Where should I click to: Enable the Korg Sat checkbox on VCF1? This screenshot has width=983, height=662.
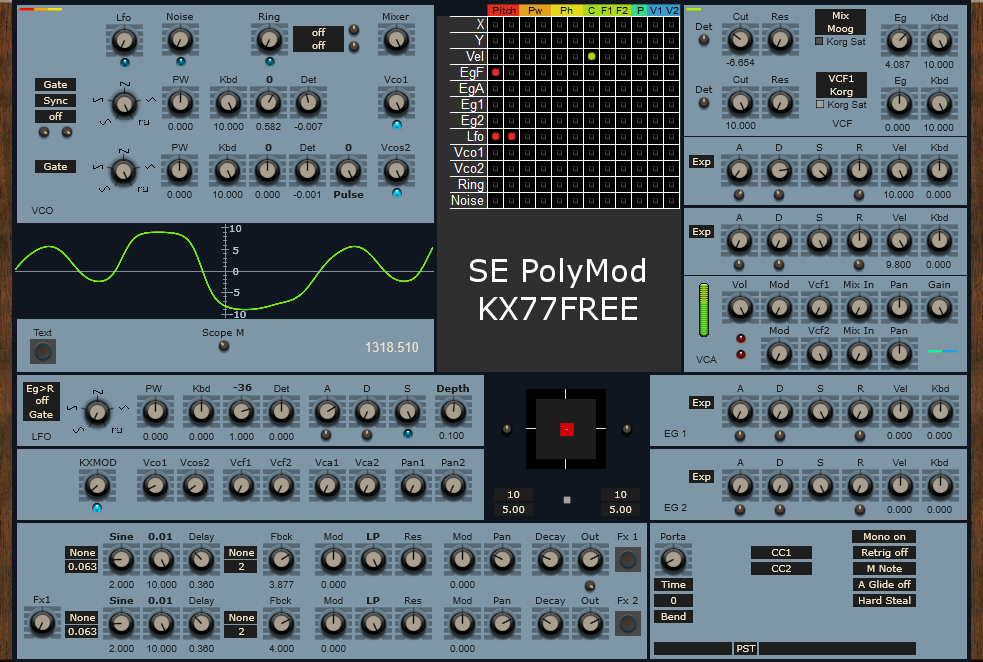tap(818, 103)
